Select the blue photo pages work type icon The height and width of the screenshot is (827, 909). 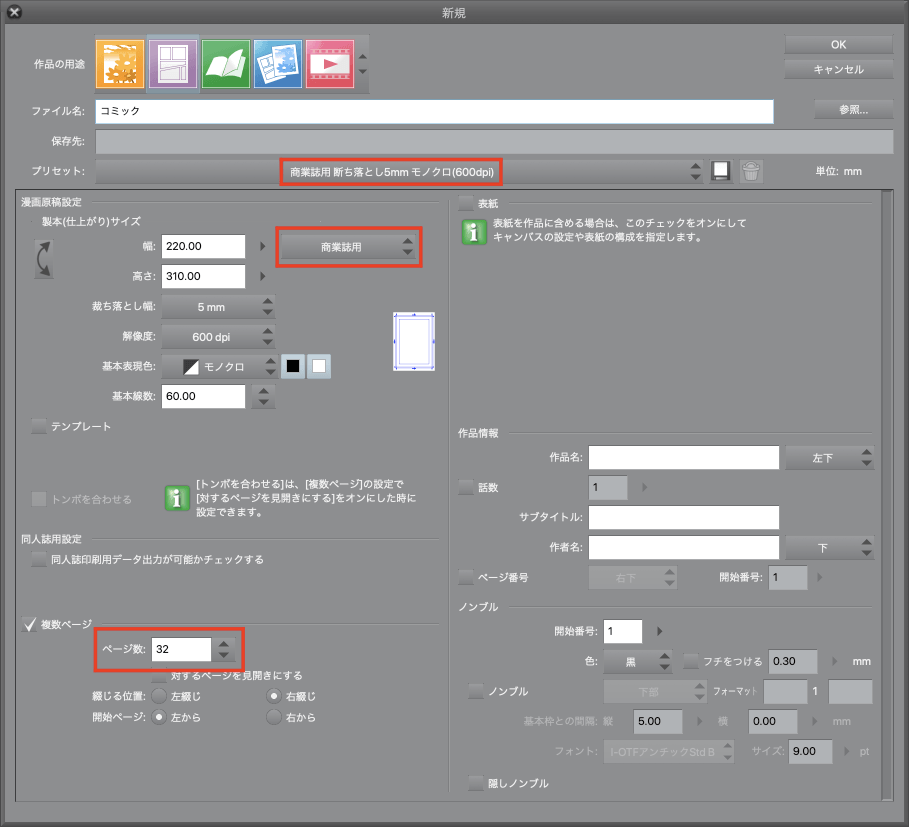tap(278, 64)
